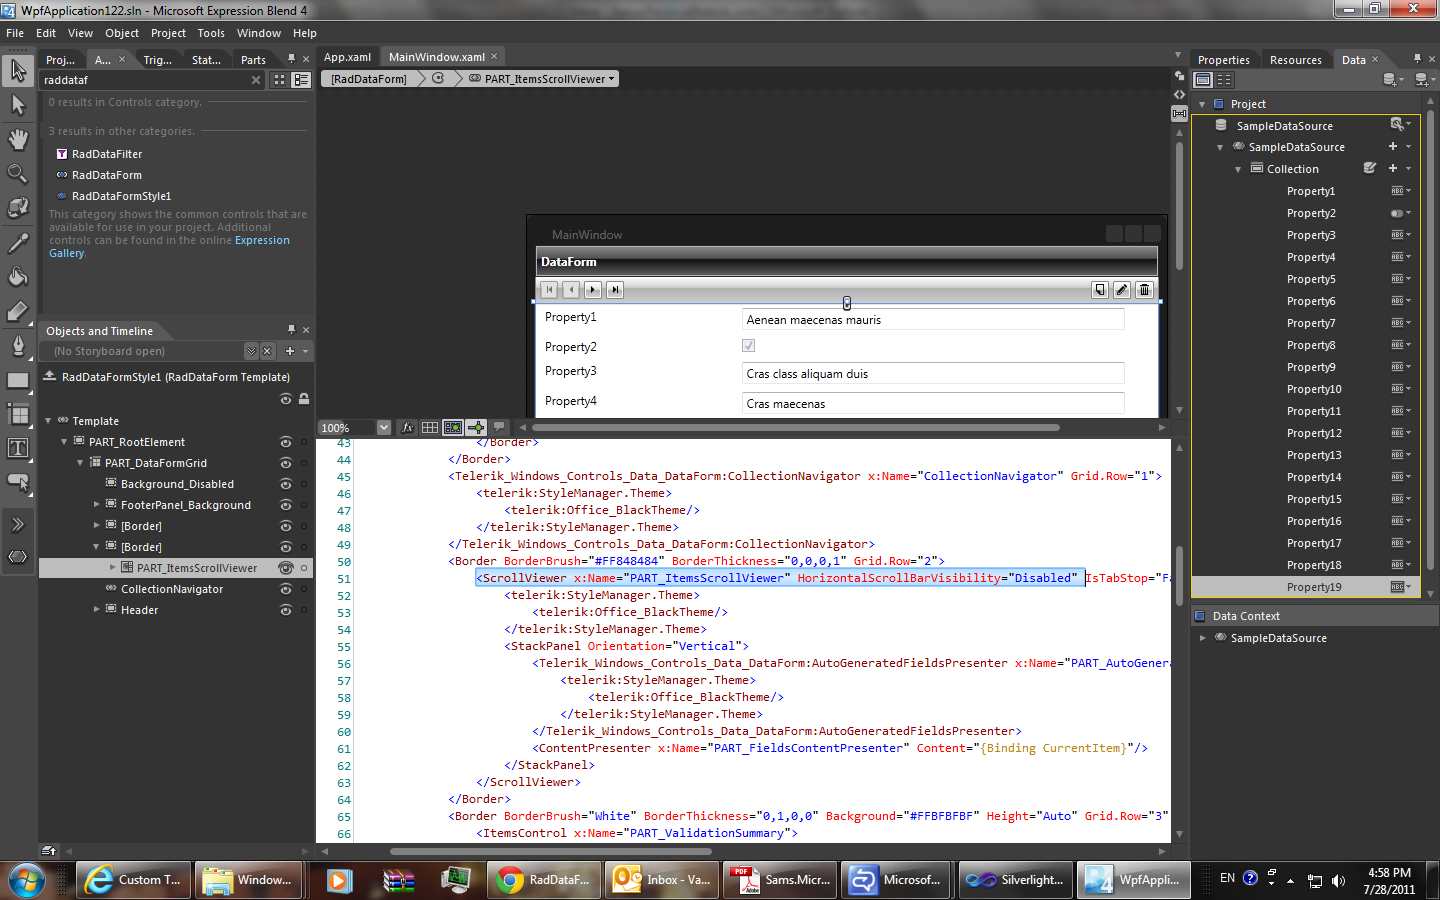Switch to the Parts tab
The width and height of the screenshot is (1440, 900).
(x=253, y=60)
